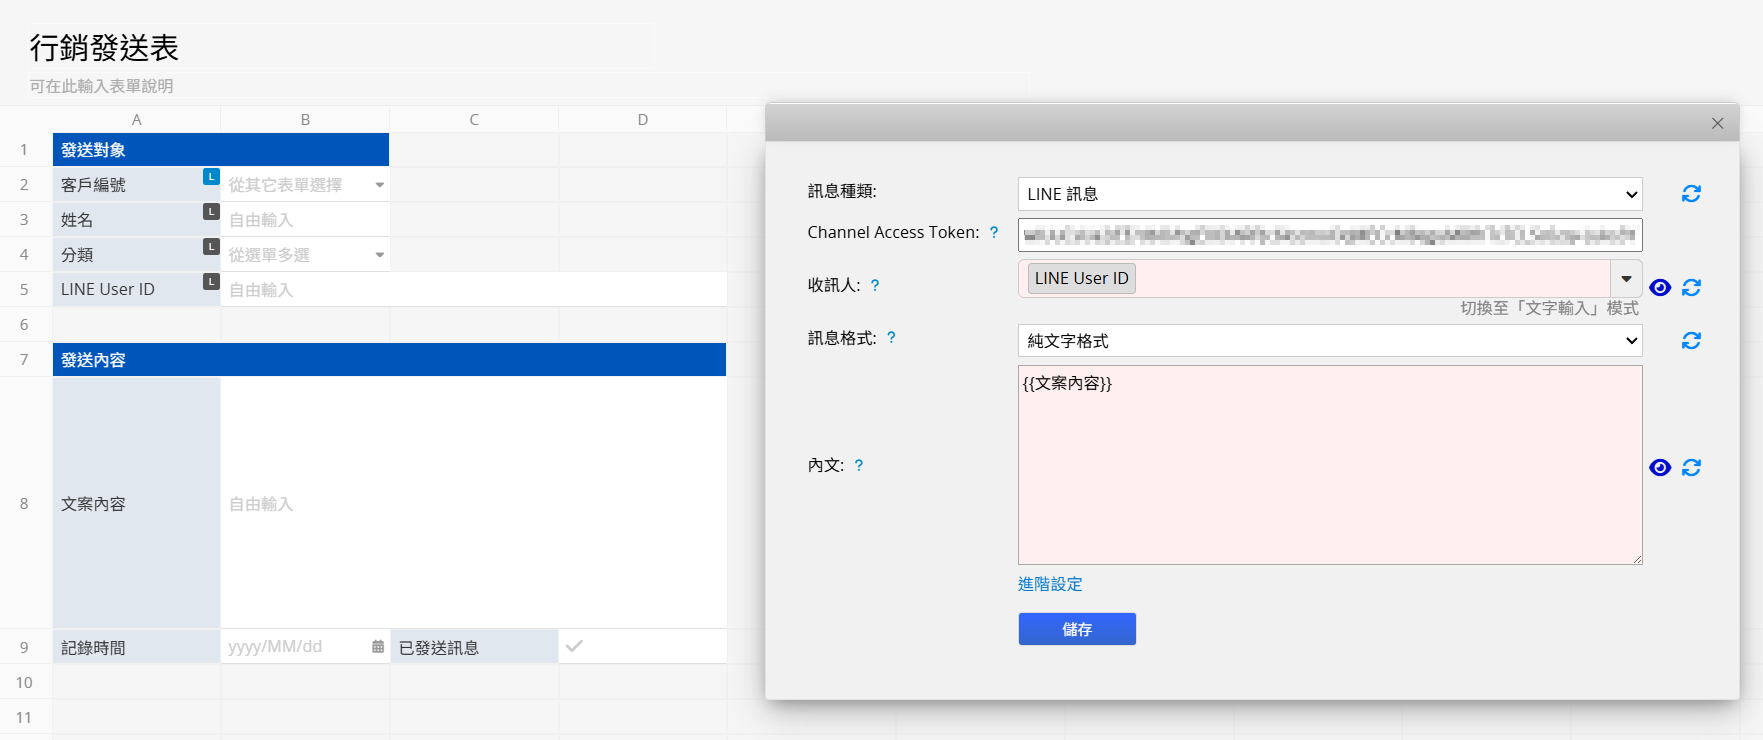
Task: Click help question mark next to Channel Access Token
Action: (994, 233)
